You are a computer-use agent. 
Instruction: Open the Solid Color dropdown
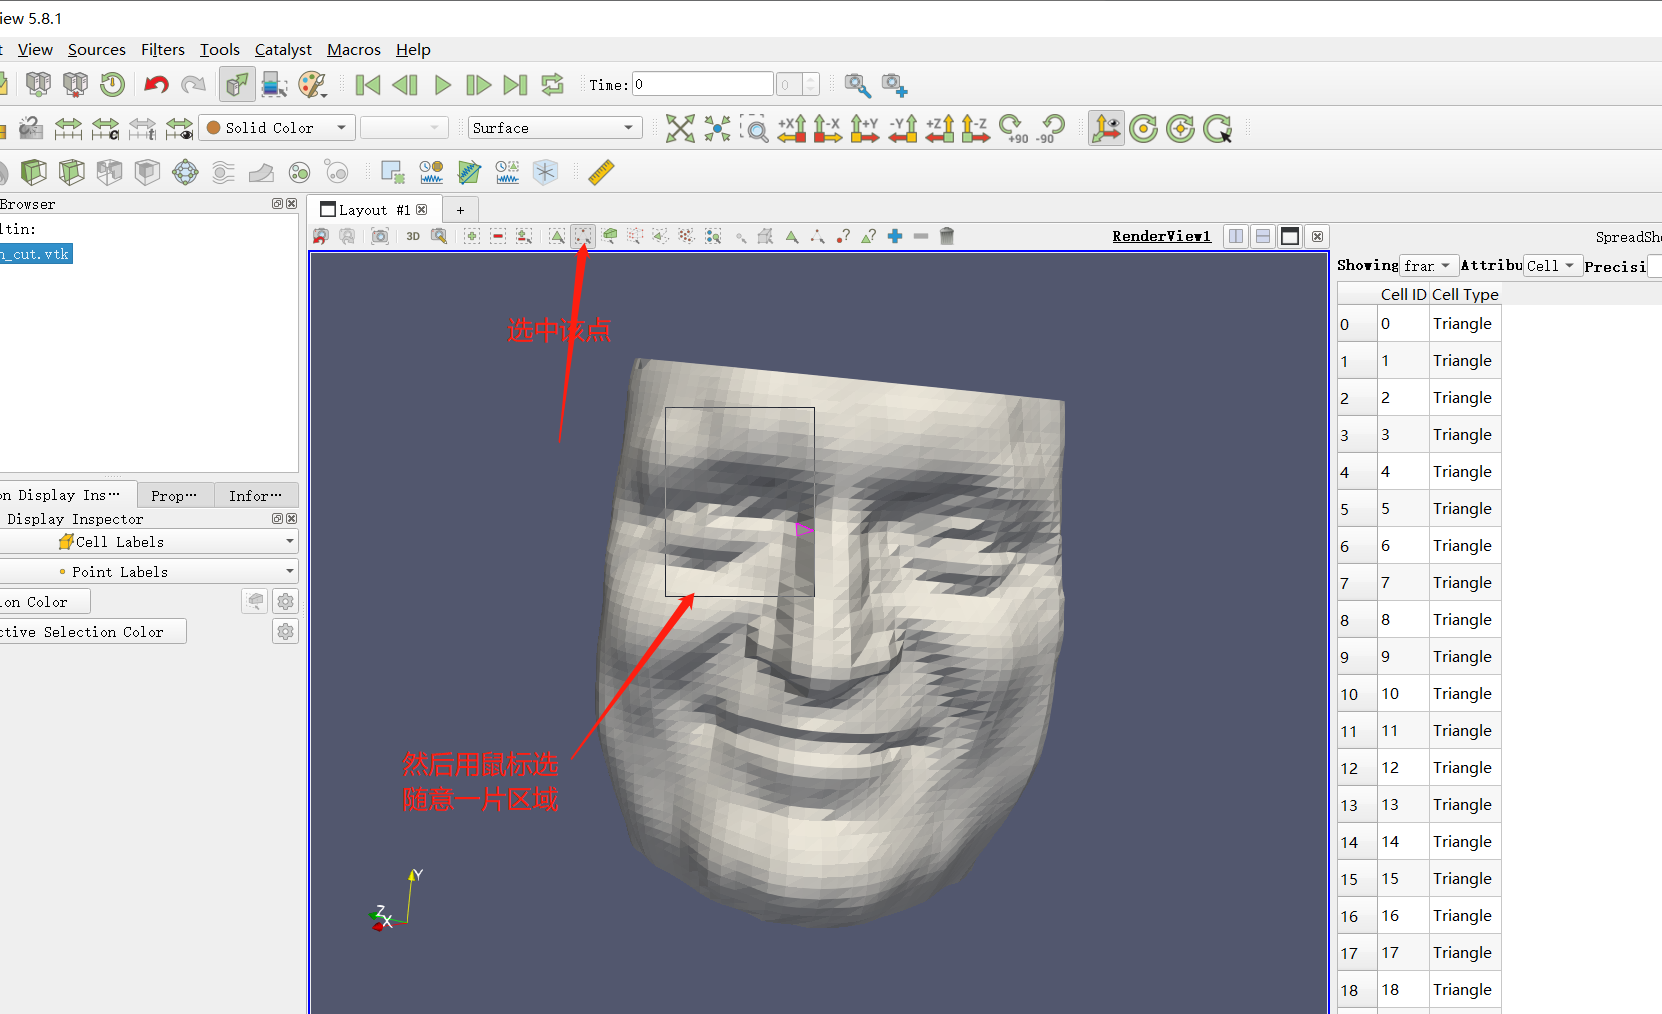(340, 128)
